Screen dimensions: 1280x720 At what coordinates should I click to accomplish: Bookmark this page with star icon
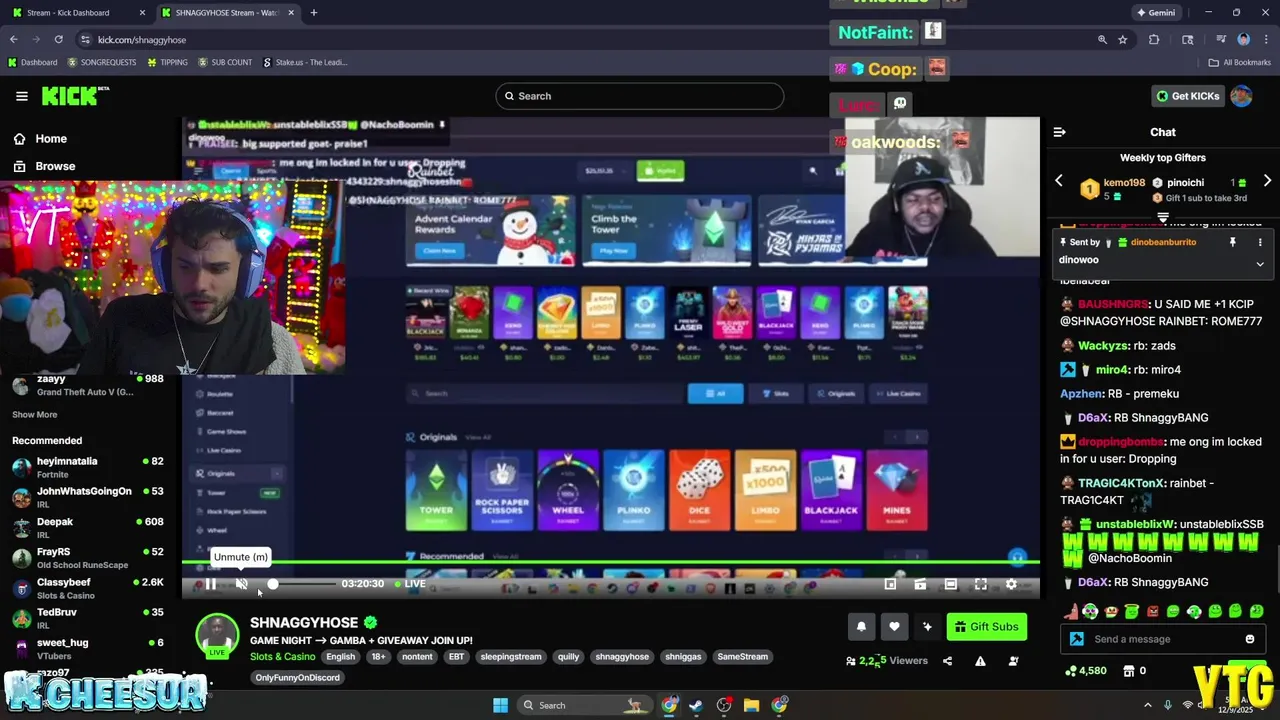[x=1123, y=39]
